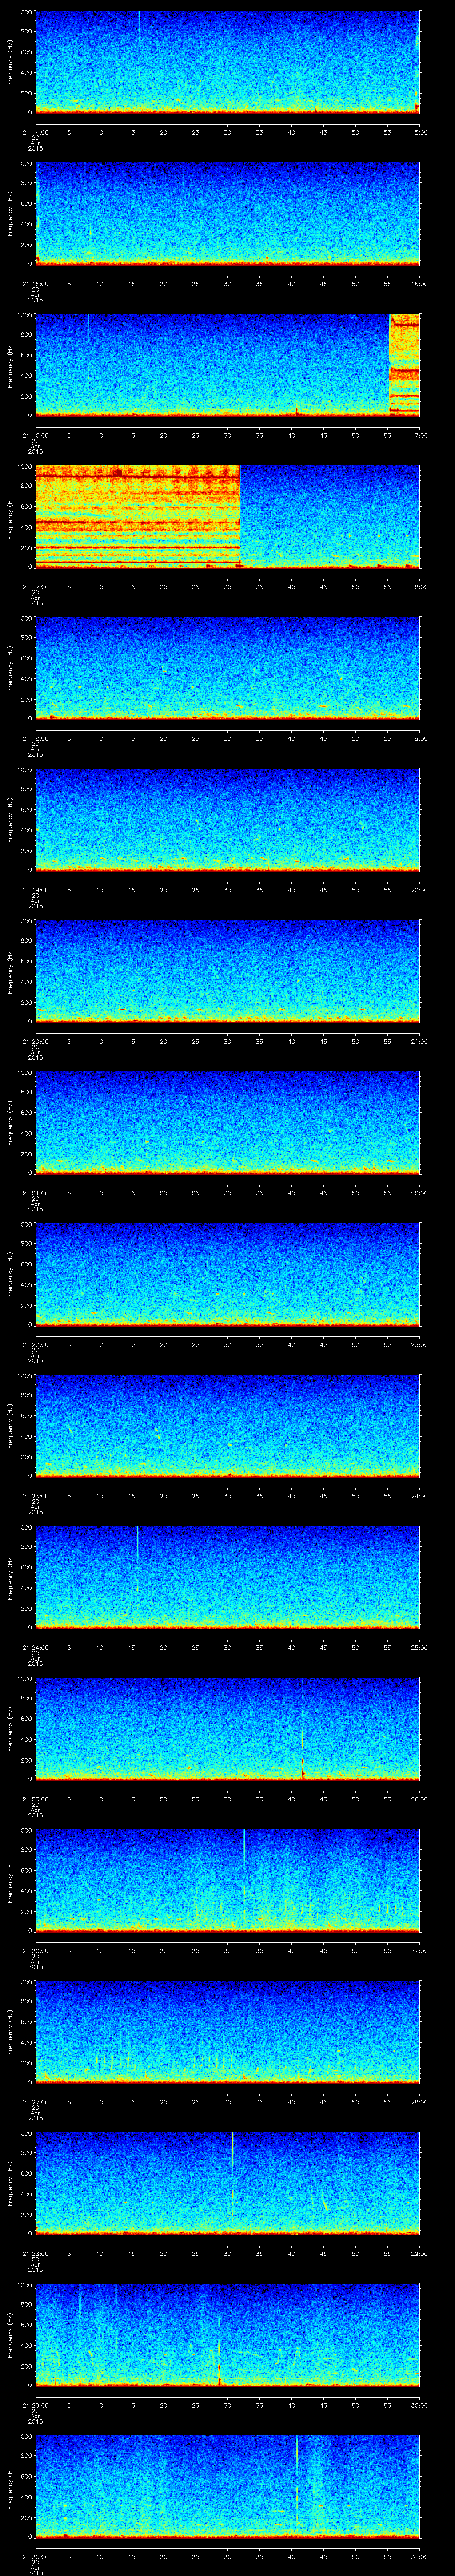Click the 21:20:00 start time label
The height and width of the screenshot is (2576, 455).
pyautogui.click(x=35, y=1041)
